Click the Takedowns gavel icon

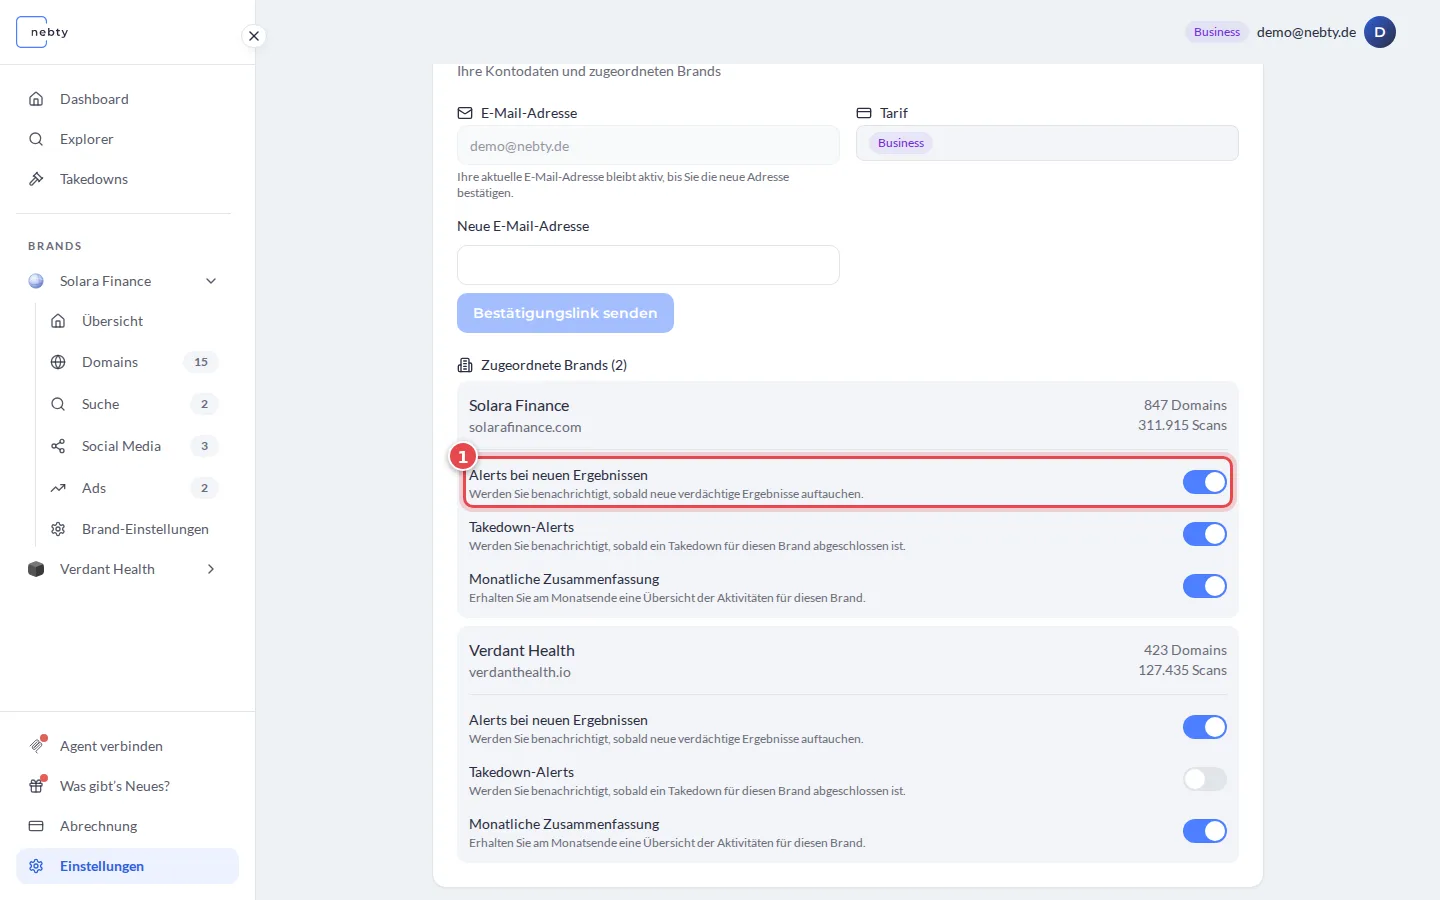(36, 179)
